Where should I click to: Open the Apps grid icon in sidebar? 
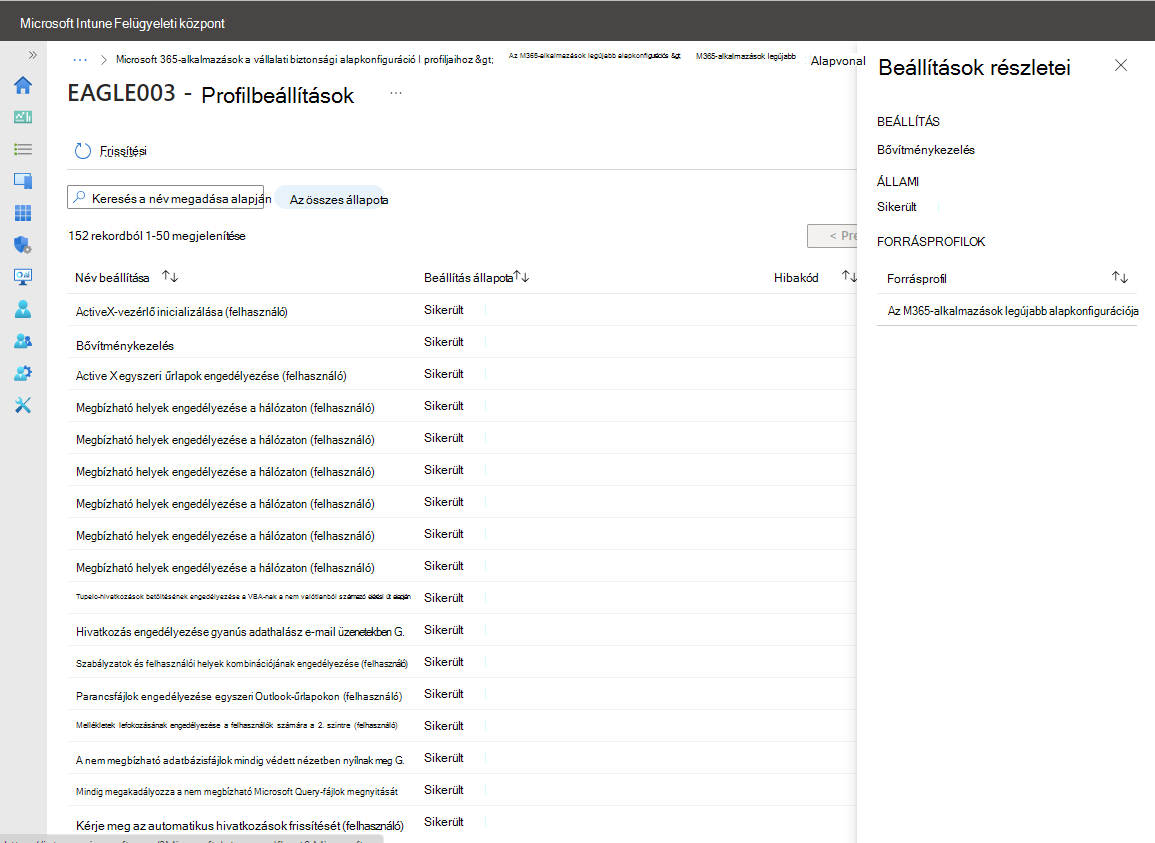click(23, 214)
